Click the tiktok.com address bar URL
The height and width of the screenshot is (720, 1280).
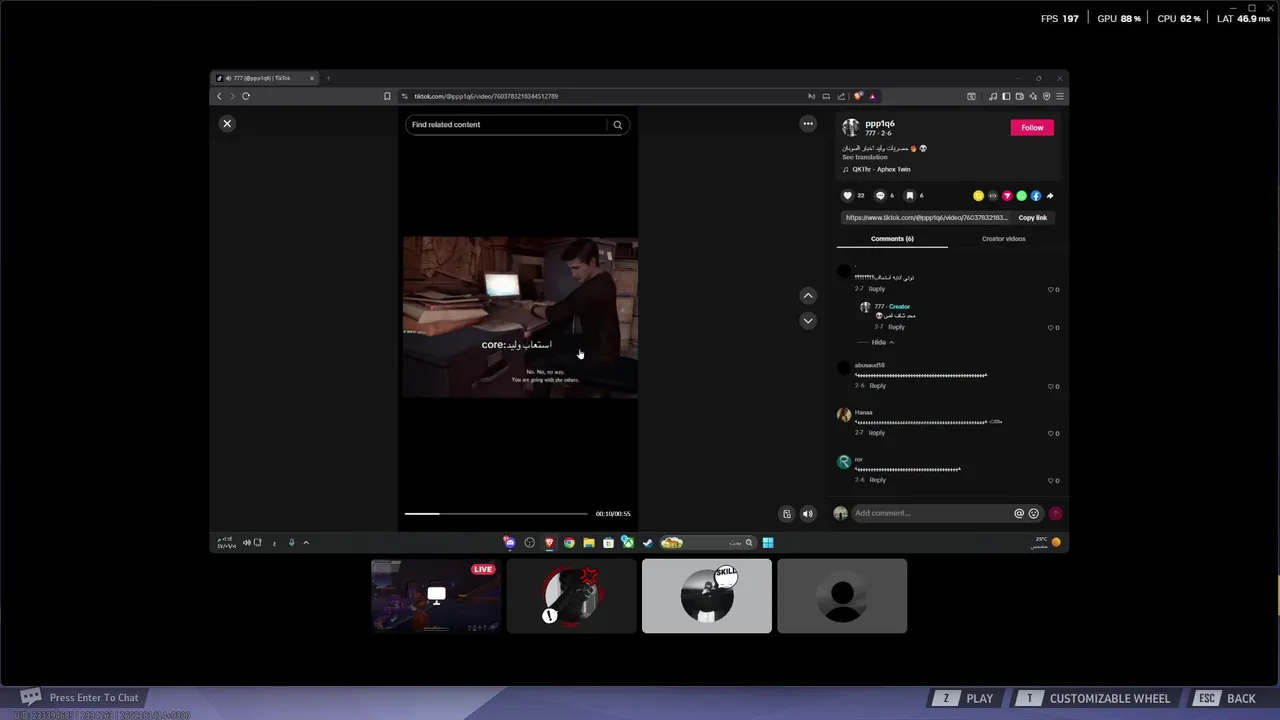pyautogui.click(x=486, y=96)
